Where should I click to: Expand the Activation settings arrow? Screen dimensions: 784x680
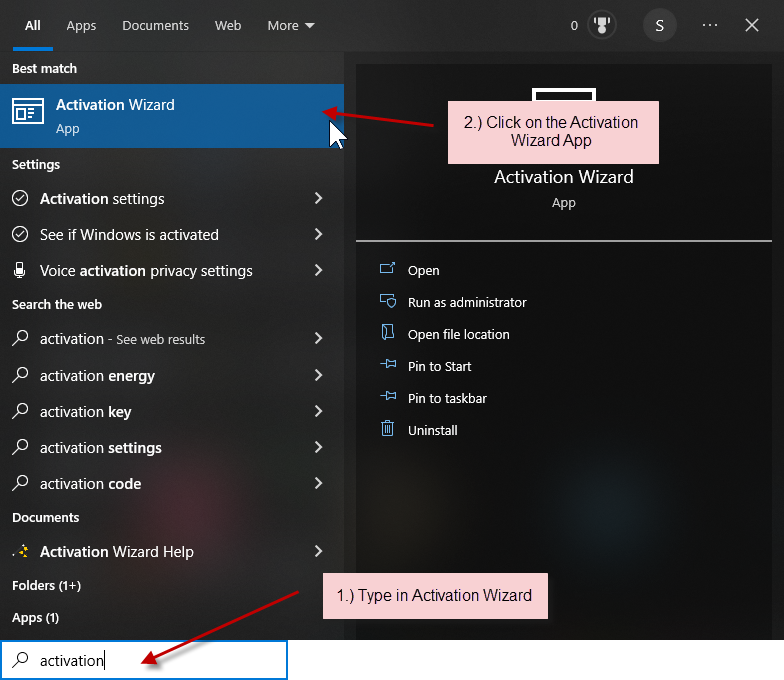point(318,198)
